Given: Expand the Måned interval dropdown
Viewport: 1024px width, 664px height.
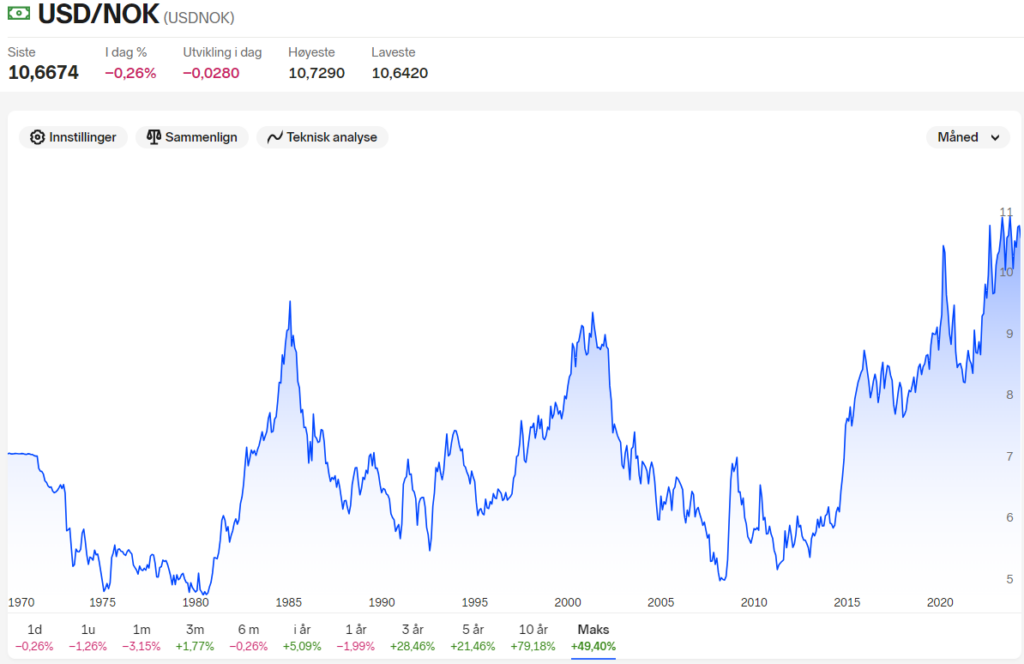Looking at the screenshot, I should coord(968,137).
